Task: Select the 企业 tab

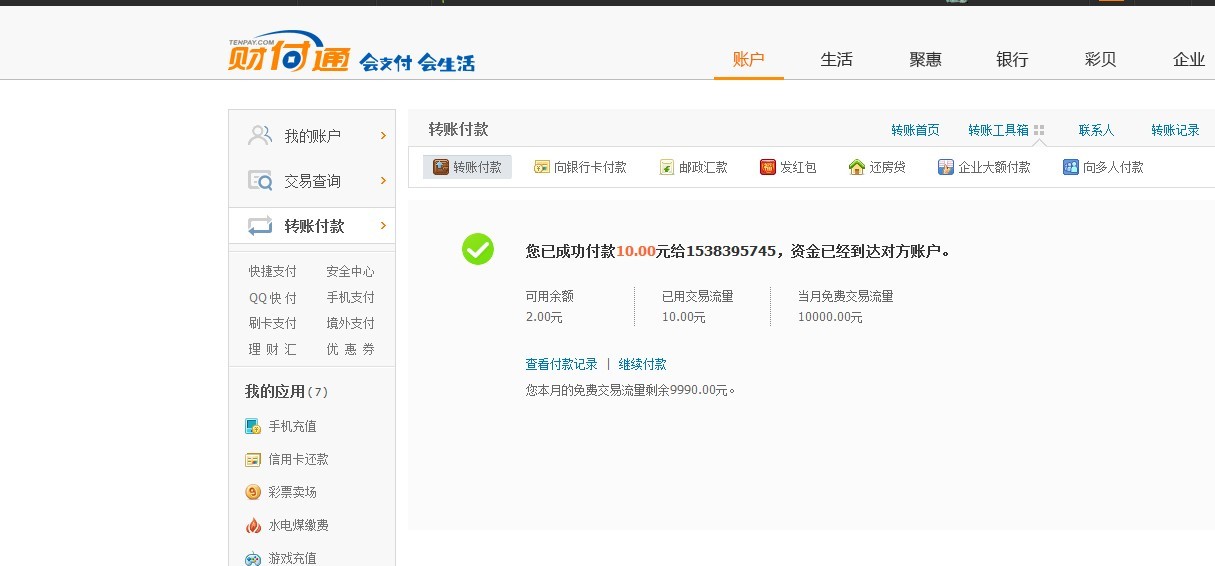Action: pyautogui.click(x=1189, y=59)
